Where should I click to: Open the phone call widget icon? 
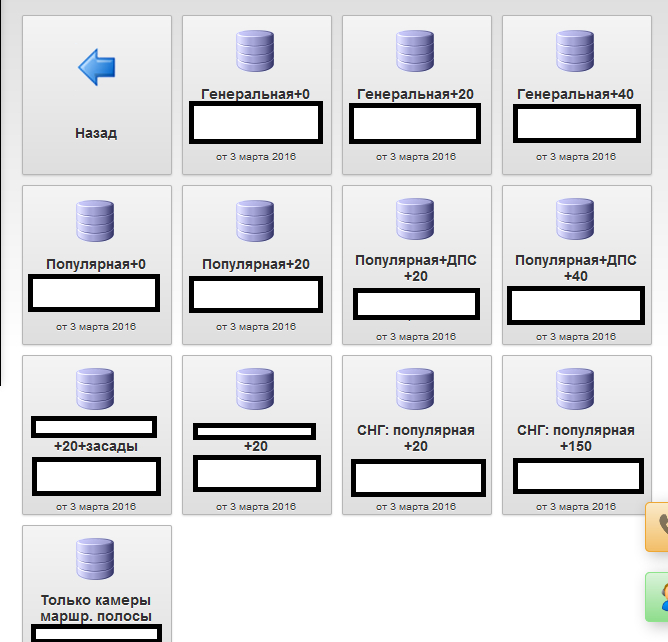click(659, 526)
